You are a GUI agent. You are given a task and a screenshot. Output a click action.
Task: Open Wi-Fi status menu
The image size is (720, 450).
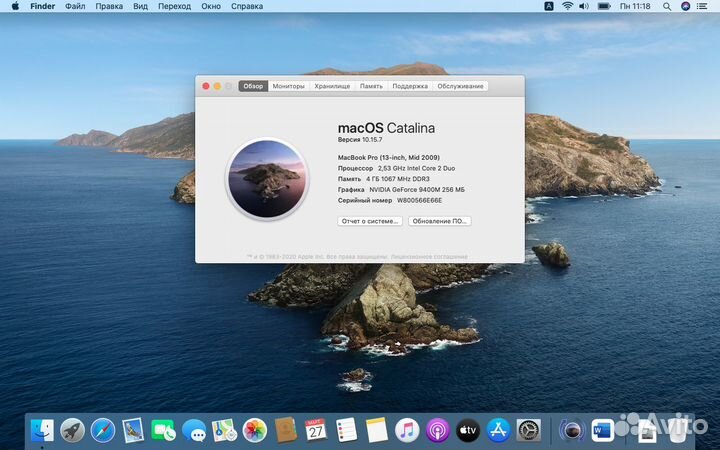pos(568,6)
